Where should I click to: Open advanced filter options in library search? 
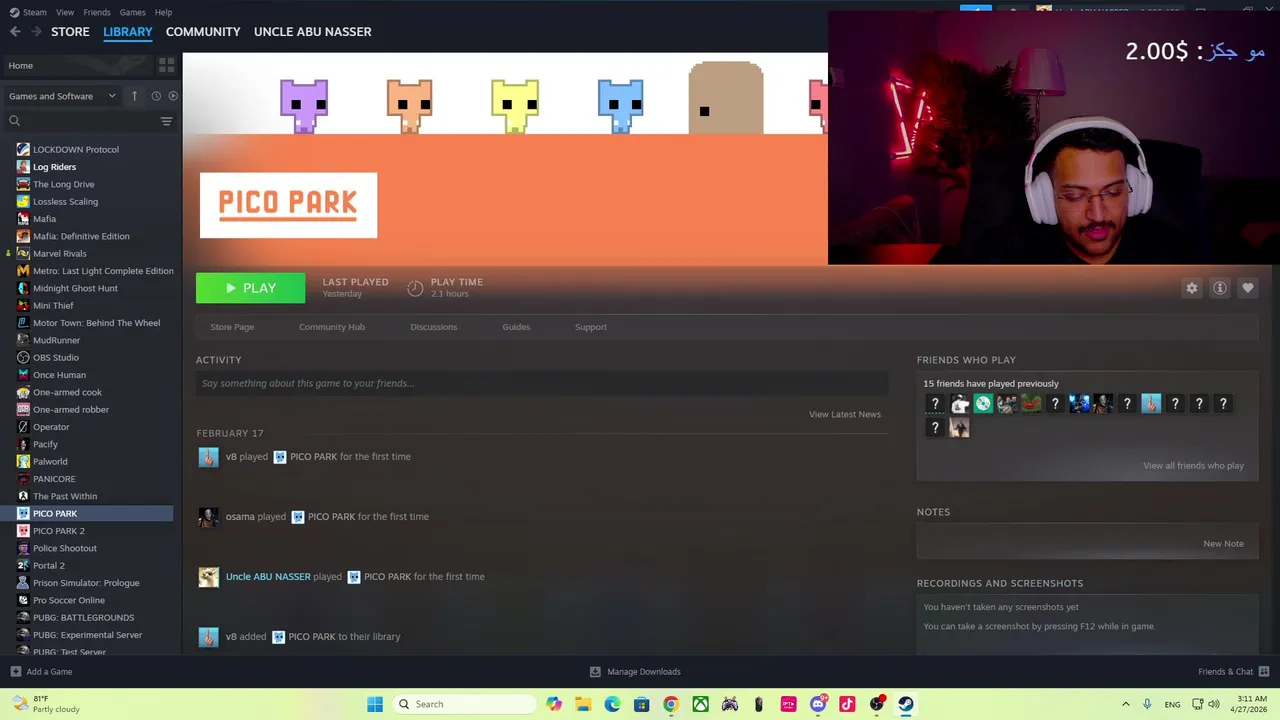[166, 121]
